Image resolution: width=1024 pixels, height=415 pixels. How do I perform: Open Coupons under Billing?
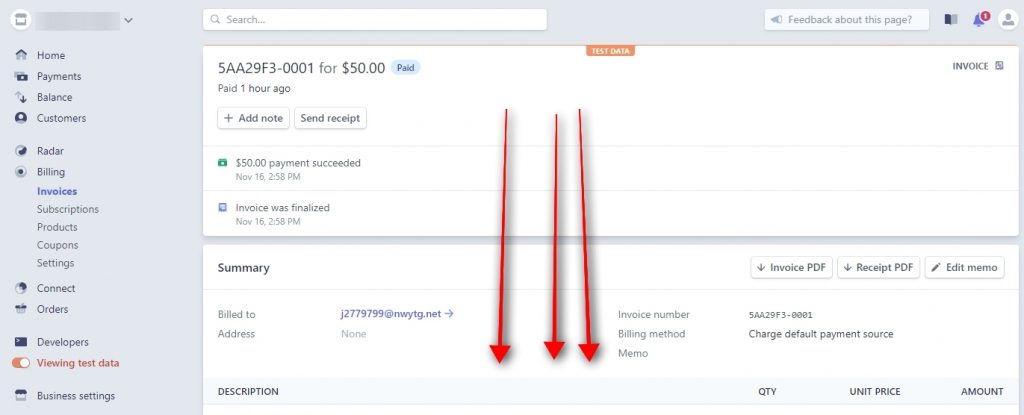coord(58,245)
